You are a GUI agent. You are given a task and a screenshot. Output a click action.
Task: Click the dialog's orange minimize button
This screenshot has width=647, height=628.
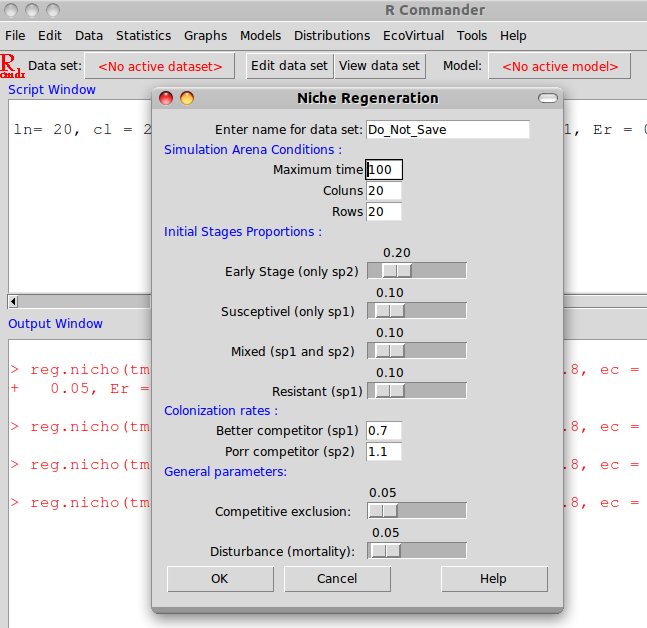[186, 98]
